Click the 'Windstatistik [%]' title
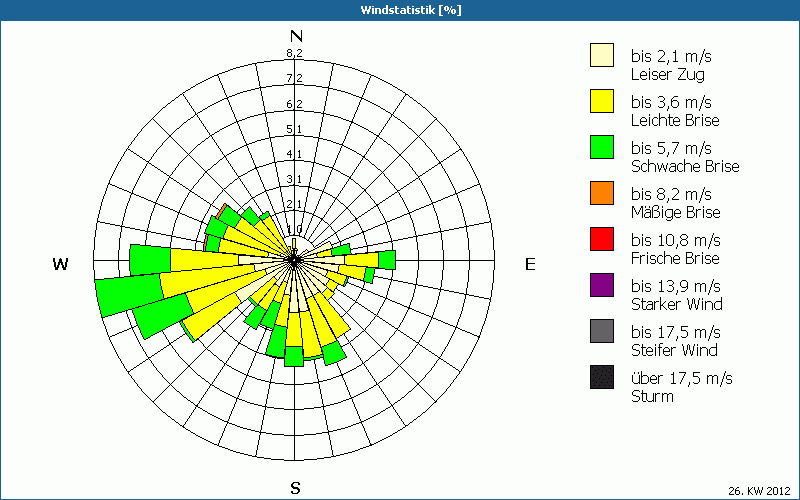This screenshot has width=800, height=500. pyautogui.click(x=411, y=10)
